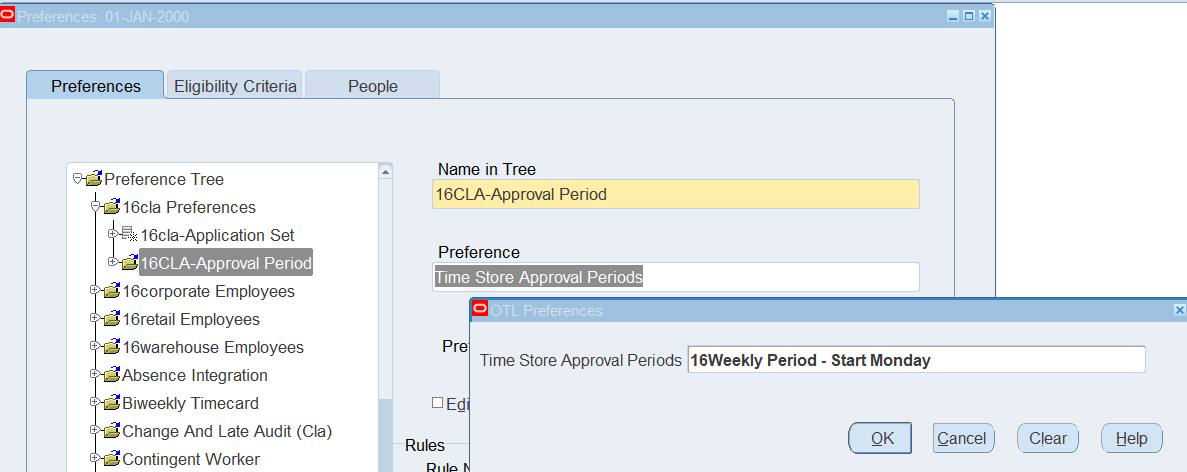
Task: Click the folder icon beside Absence Integration
Action: [x=111, y=376]
